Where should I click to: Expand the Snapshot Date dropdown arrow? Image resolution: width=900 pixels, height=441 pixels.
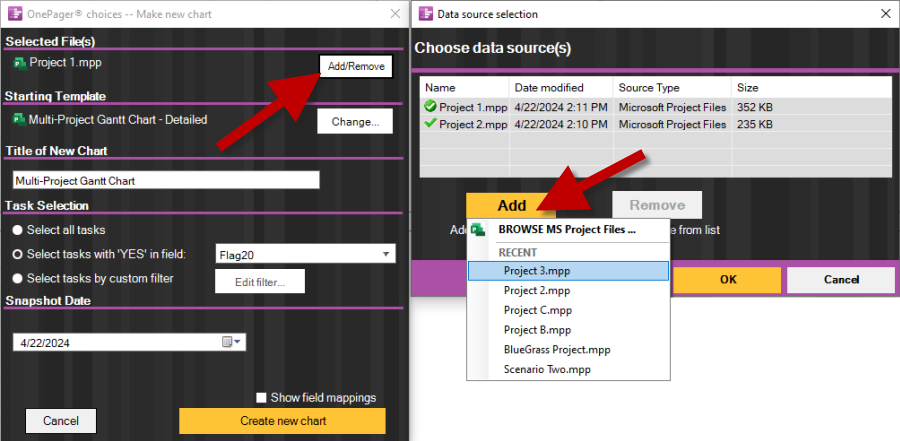(238, 342)
